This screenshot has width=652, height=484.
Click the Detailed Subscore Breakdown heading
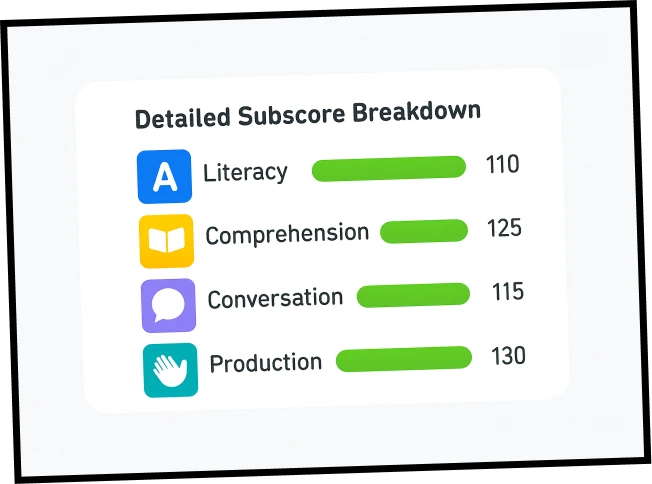click(308, 114)
